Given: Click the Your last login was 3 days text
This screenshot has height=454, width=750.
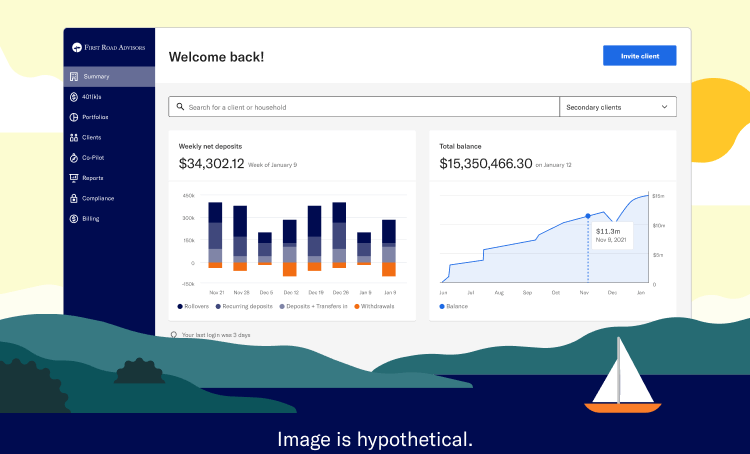Looking at the screenshot, I should 216,335.
